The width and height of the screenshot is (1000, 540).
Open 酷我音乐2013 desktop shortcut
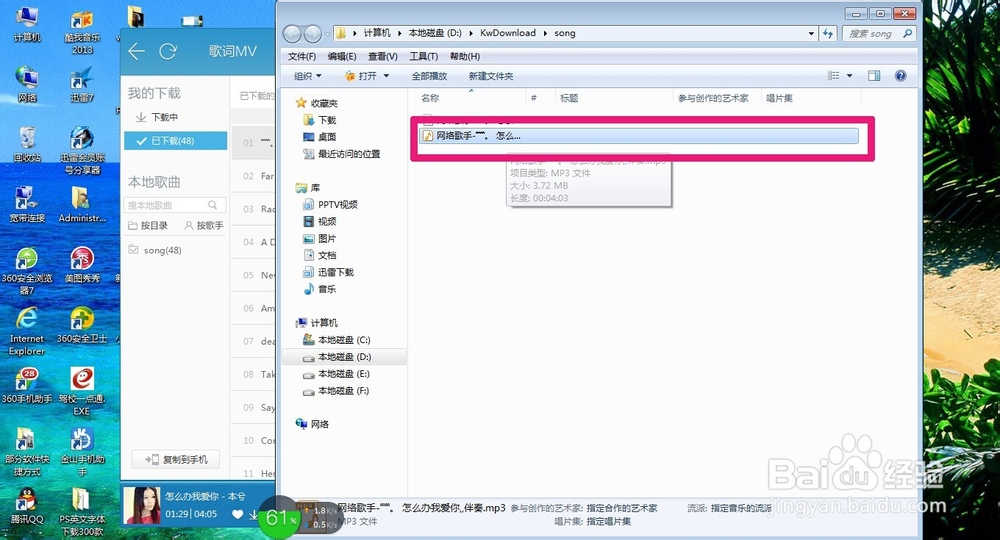point(82,31)
